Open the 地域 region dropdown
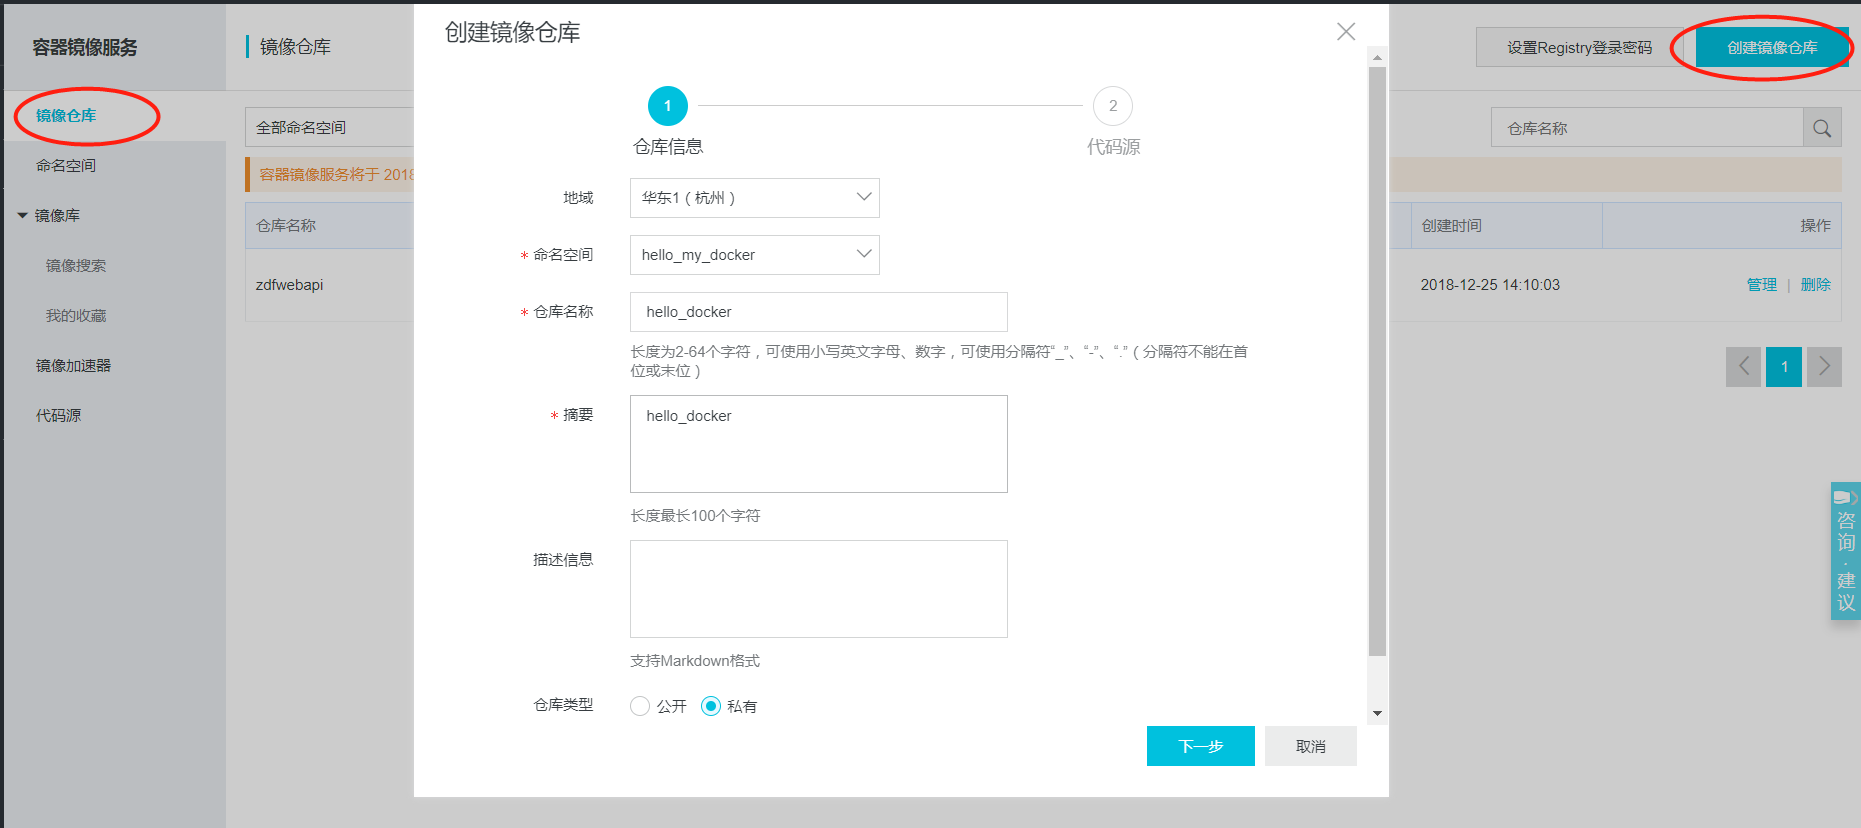The image size is (1861, 828). point(755,198)
